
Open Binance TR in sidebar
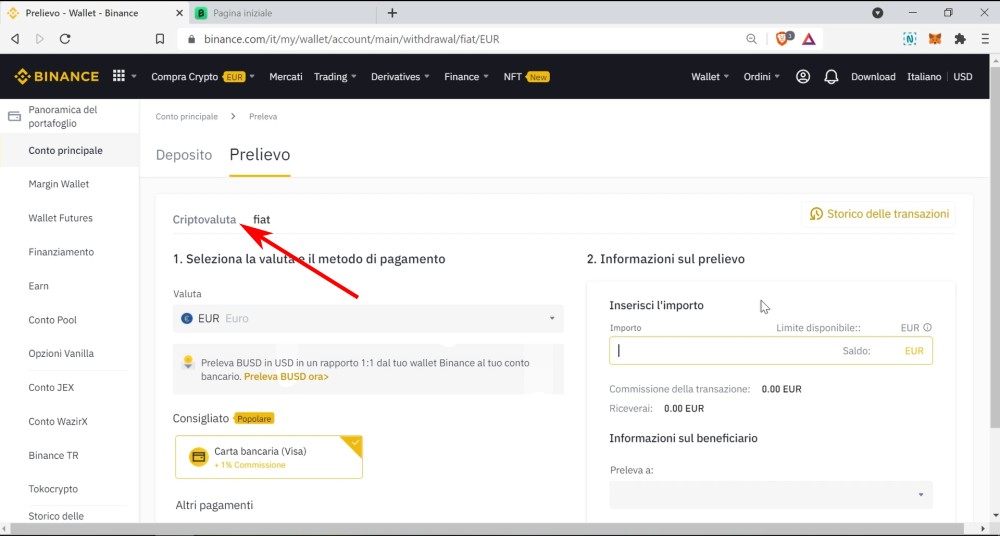coord(54,456)
